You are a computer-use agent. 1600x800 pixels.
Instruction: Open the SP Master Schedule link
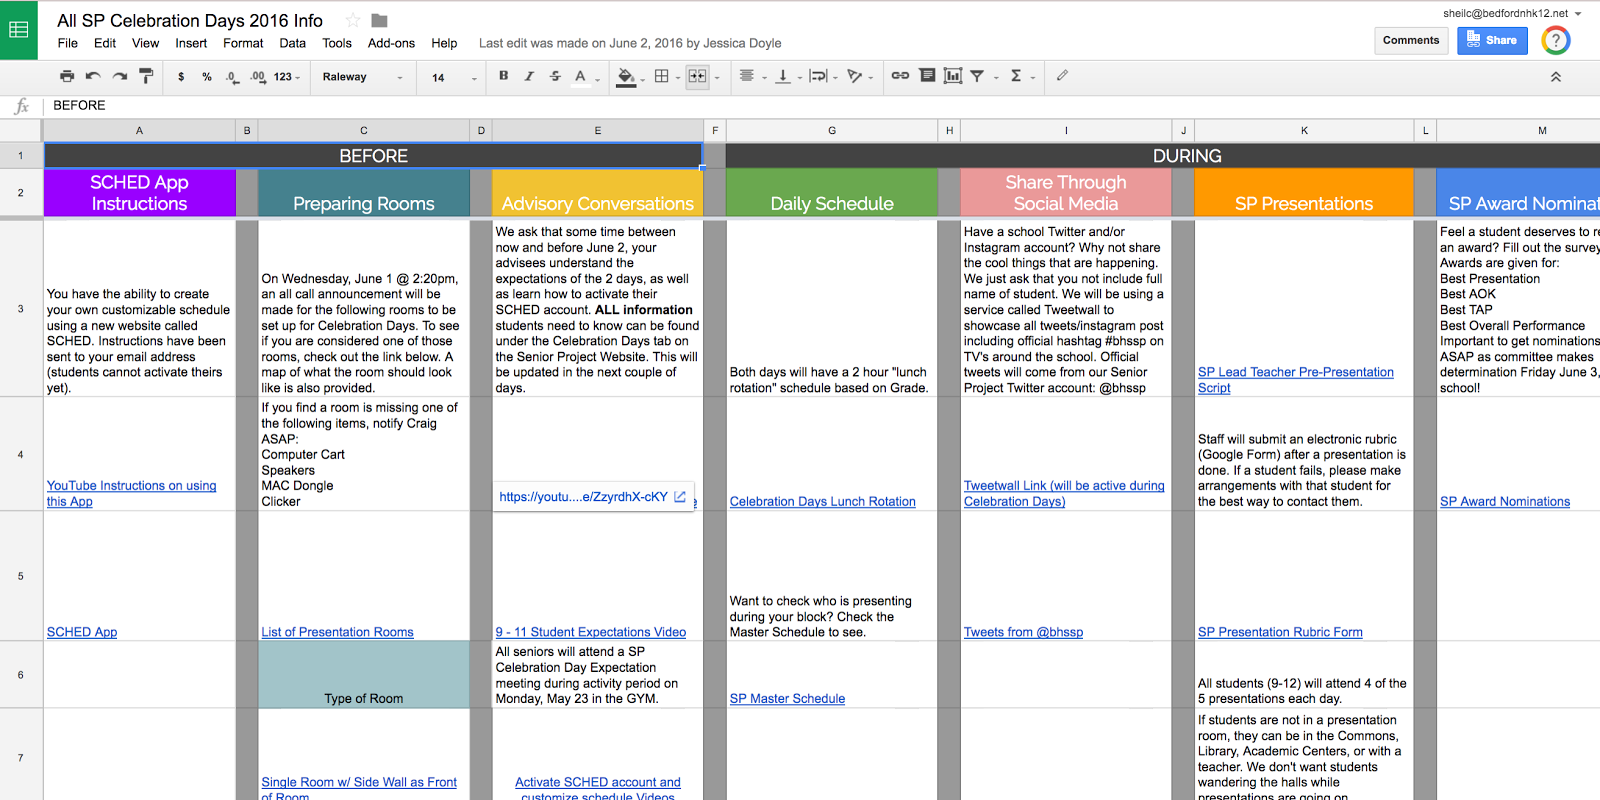tap(787, 699)
